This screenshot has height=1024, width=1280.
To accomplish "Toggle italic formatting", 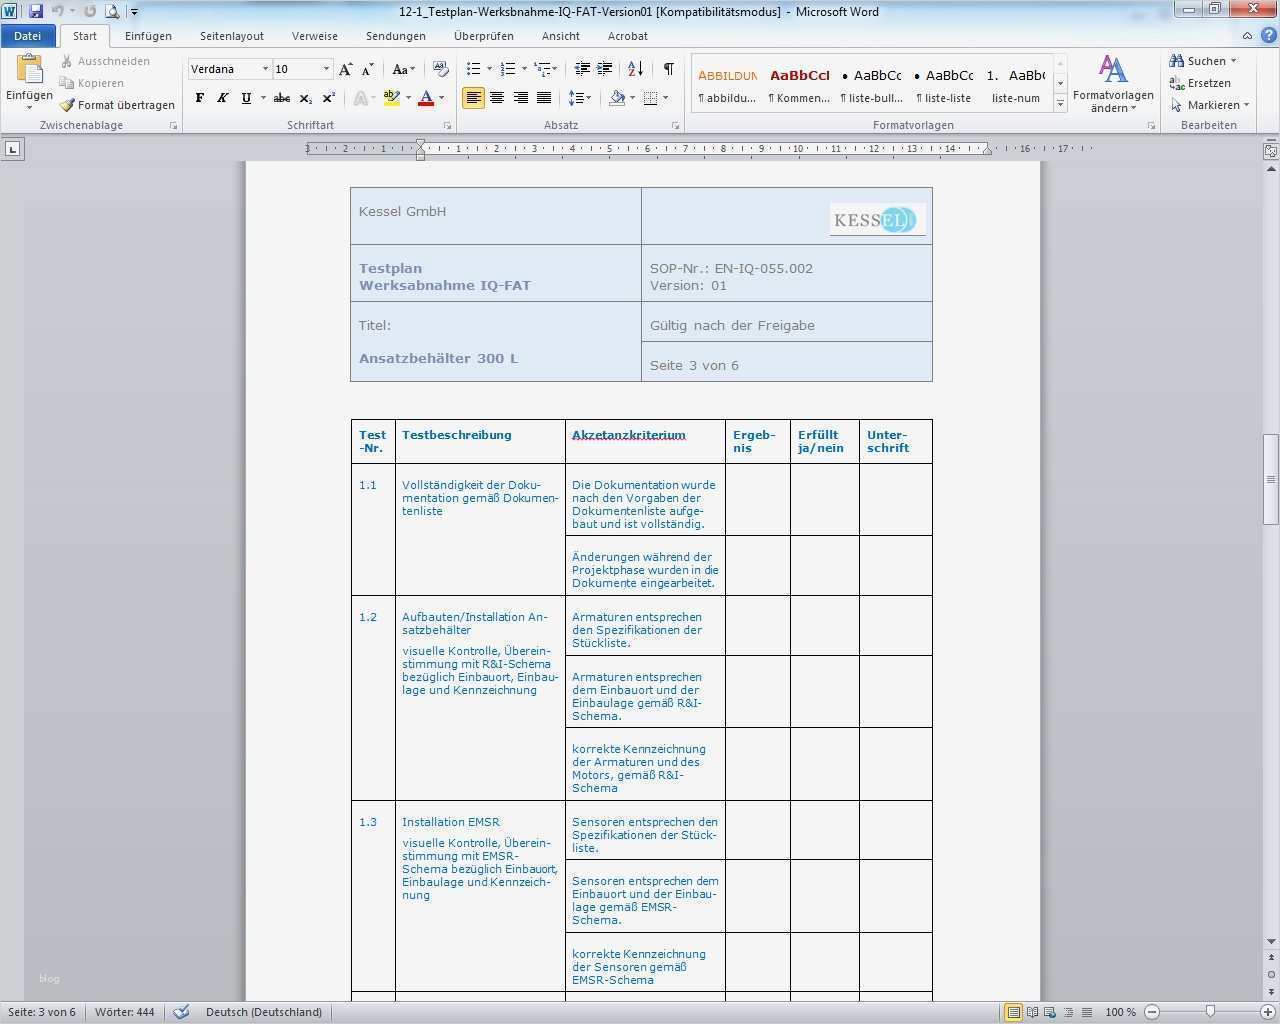I will (x=223, y=98).
